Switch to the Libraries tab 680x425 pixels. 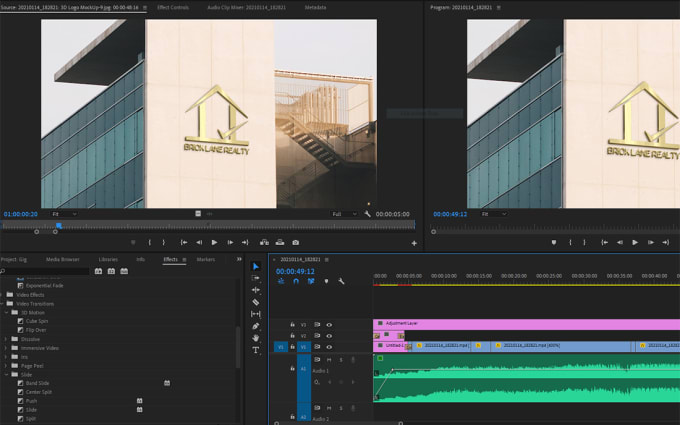pyautogui.click(x=108, y=259)
